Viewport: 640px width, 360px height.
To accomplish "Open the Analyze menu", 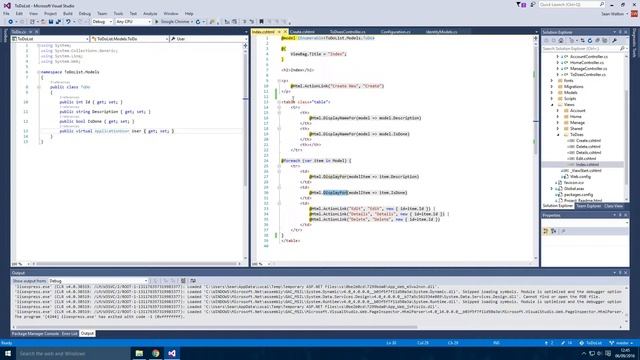I will 150,13.
